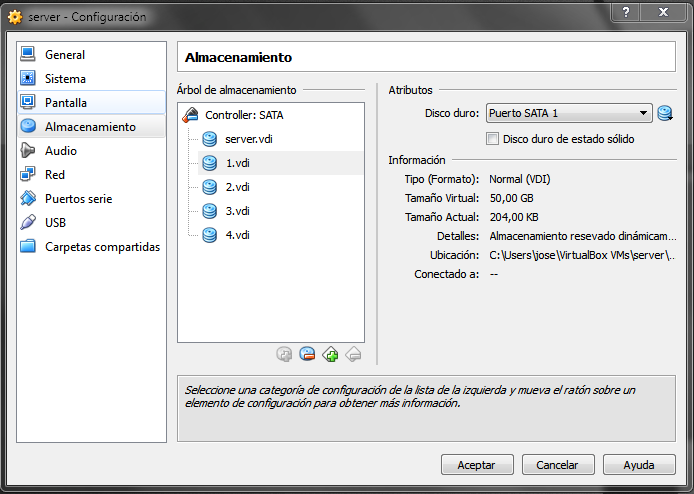This screenshot has width=694, height=494.
Task: Click the Aceptar button
Action: click(477, 465)
